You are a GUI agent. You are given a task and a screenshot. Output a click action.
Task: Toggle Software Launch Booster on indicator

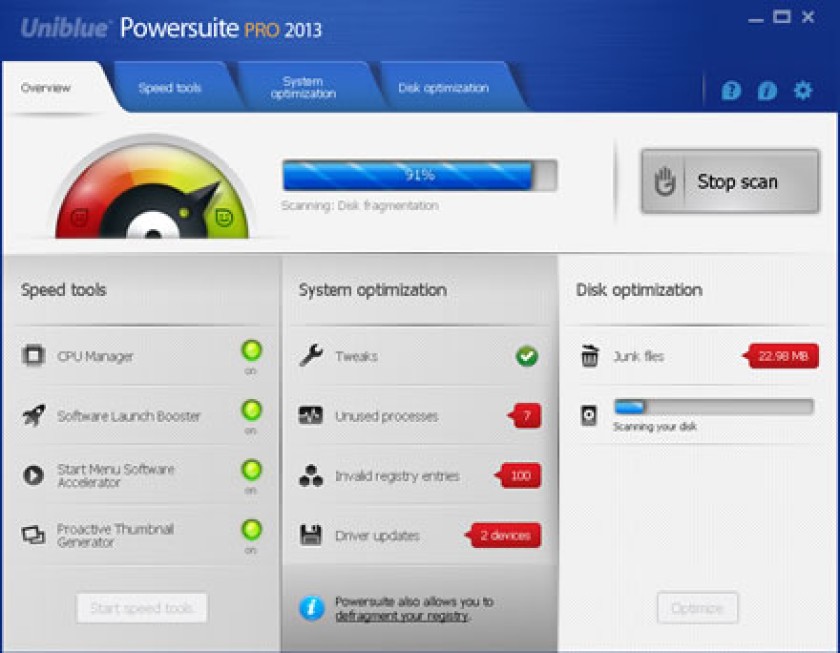pos(251,410)
